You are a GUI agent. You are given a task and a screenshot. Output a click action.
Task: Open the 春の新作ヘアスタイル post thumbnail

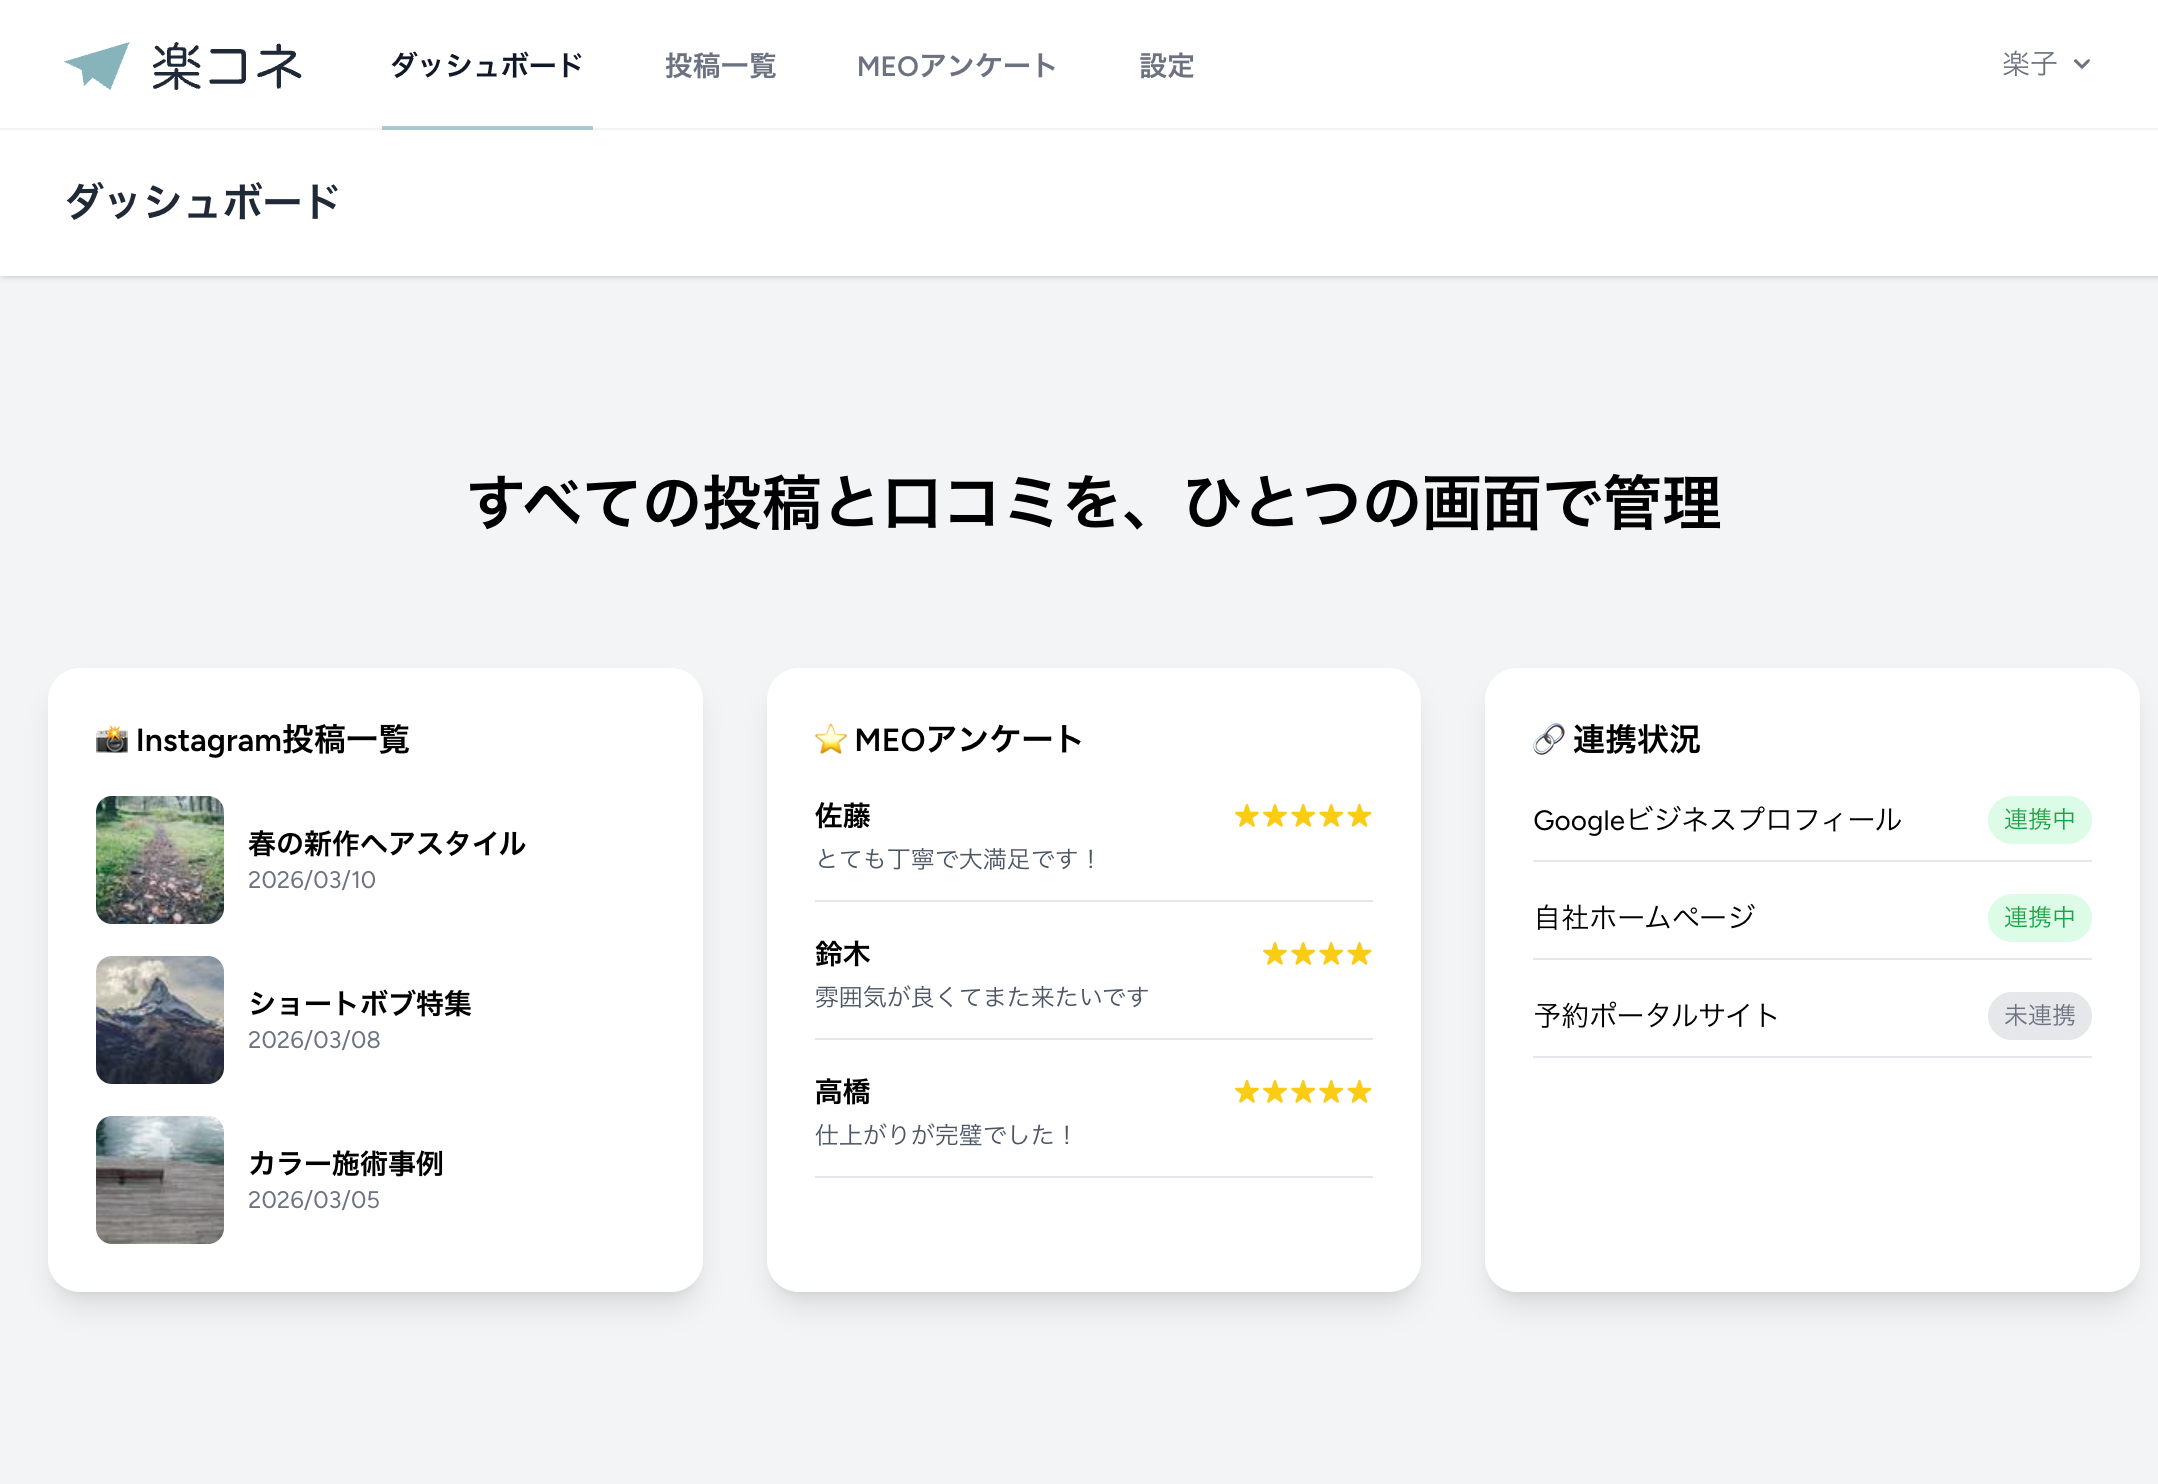click(160, 860)
